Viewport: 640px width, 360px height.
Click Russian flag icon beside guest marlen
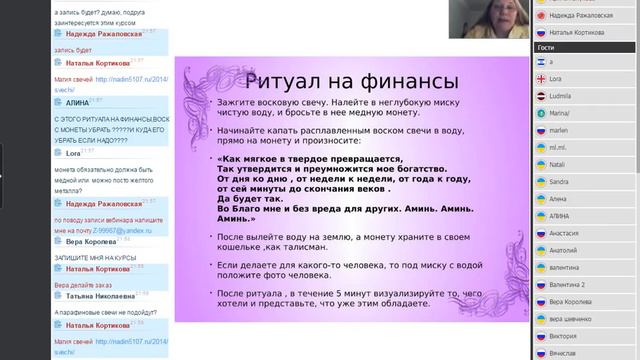tap(541, 131)
